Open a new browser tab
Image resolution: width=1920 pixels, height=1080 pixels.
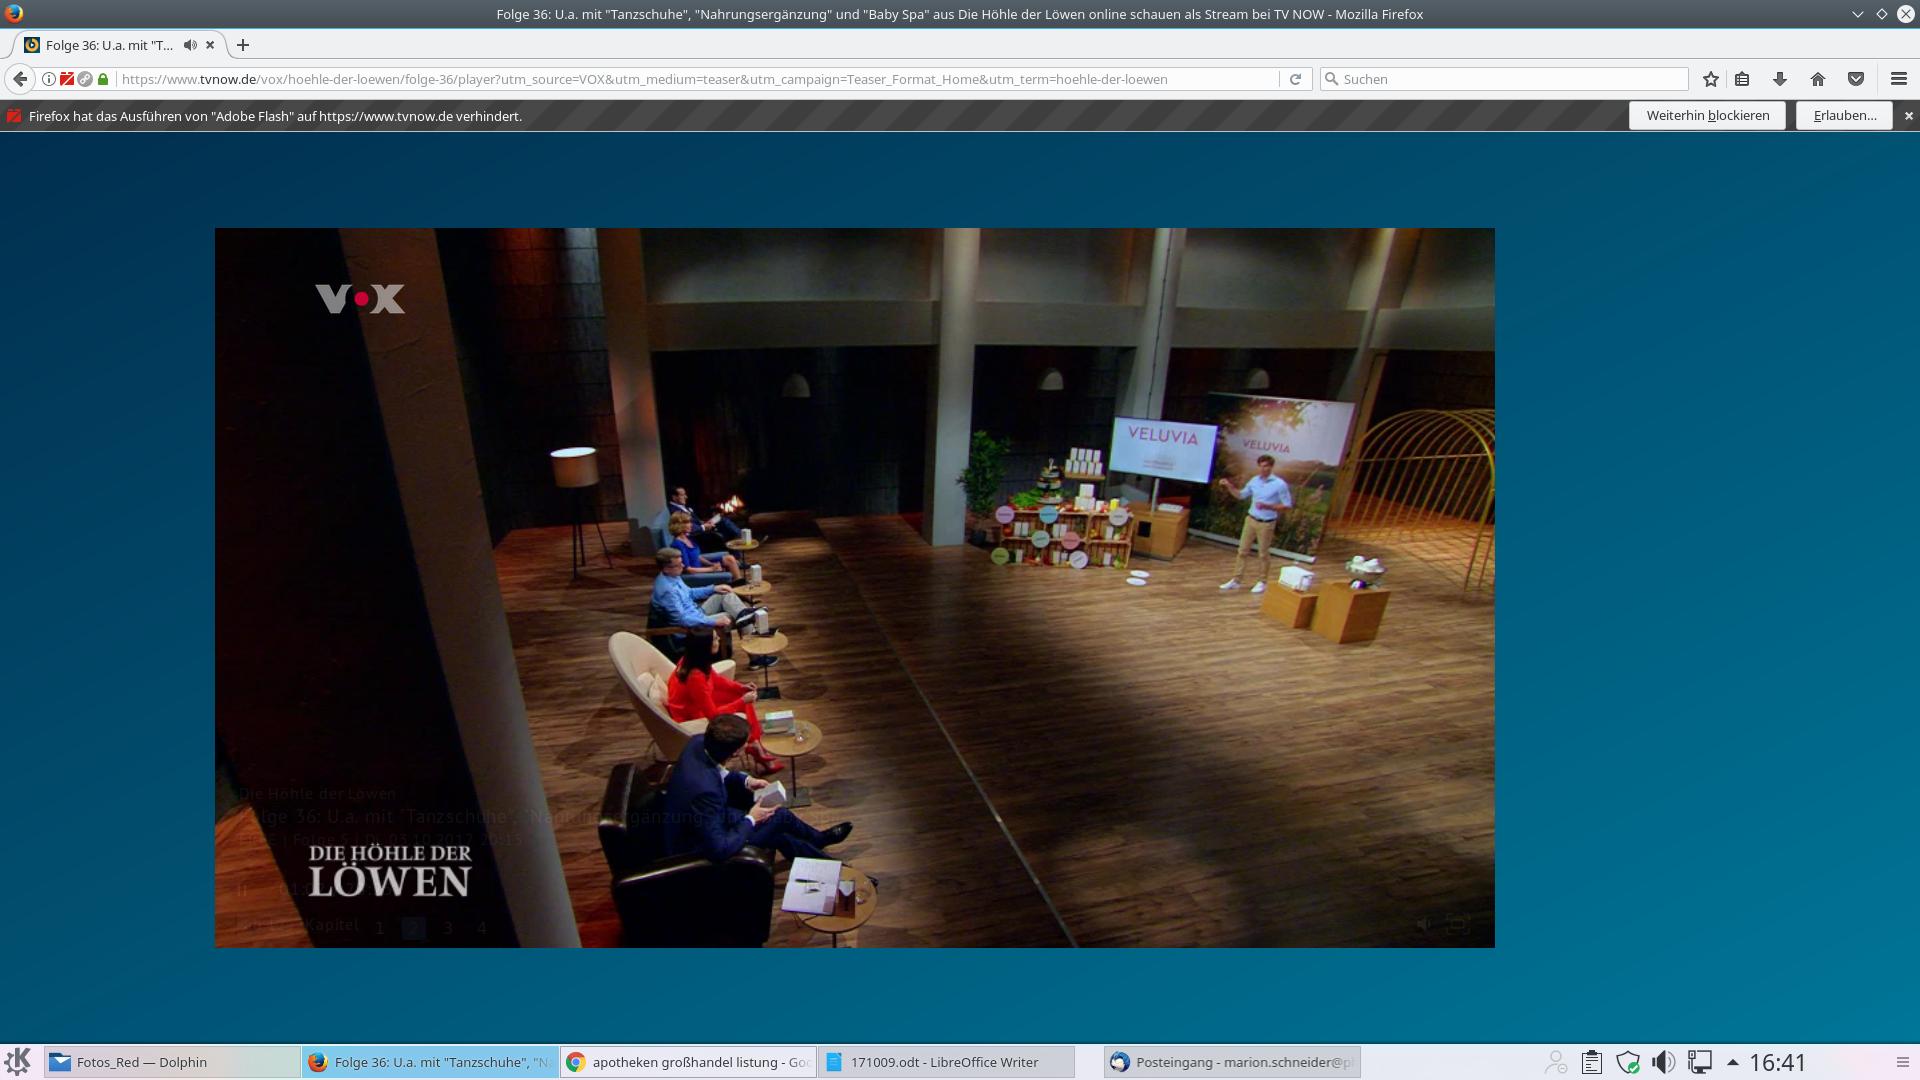[243, 45]
